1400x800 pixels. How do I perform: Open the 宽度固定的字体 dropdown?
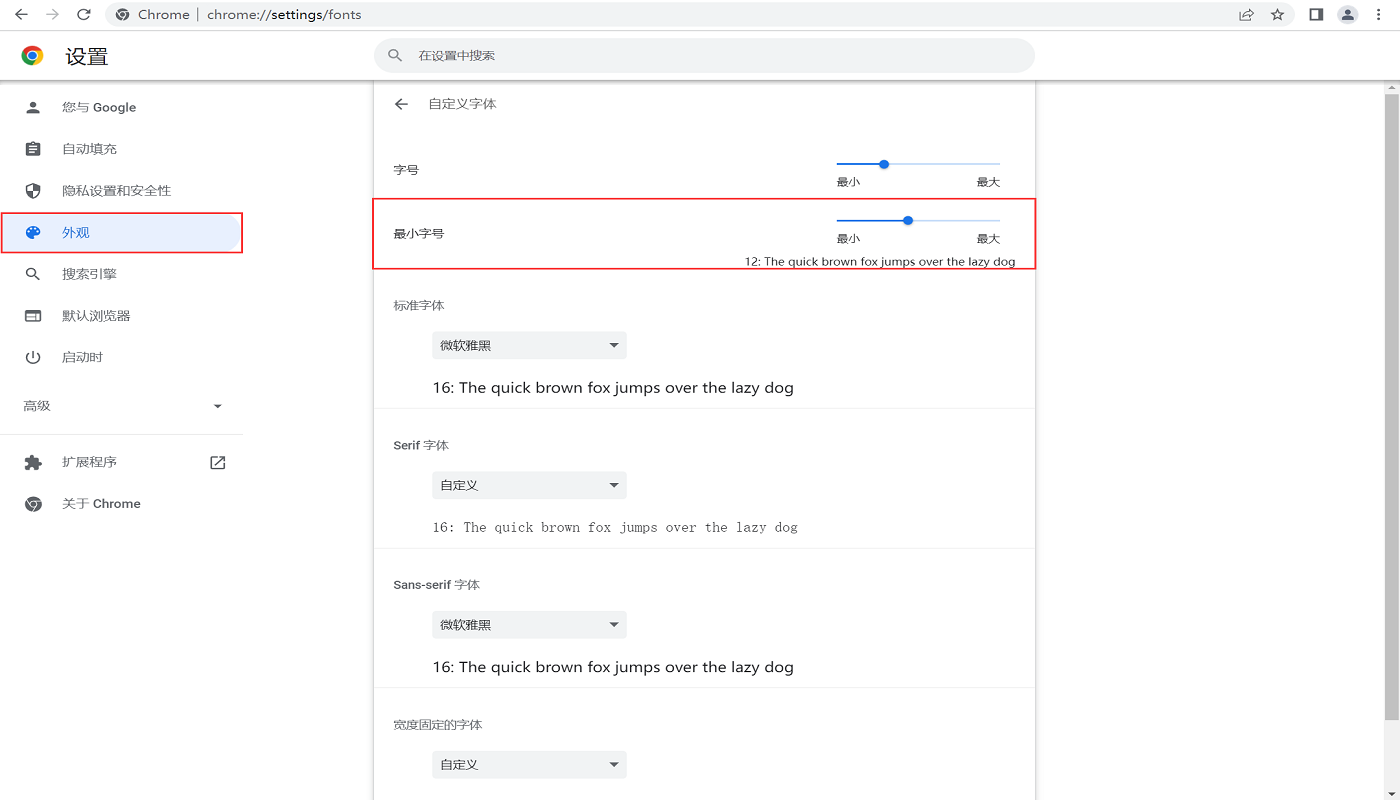pyautogui.click(x=529, y=765)
